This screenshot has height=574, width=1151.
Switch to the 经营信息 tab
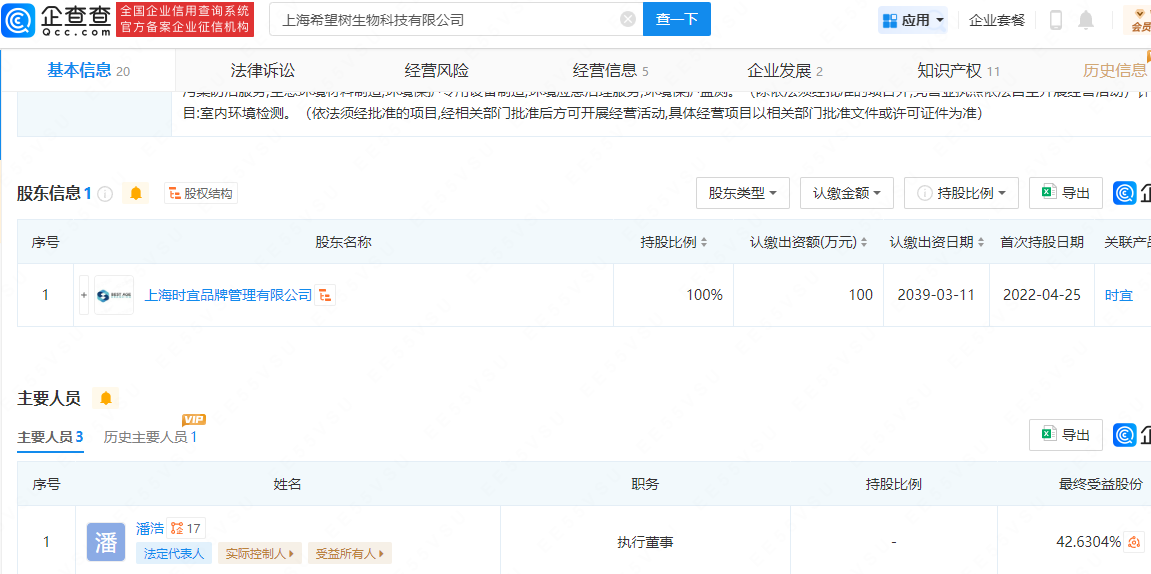click(610, 70)
